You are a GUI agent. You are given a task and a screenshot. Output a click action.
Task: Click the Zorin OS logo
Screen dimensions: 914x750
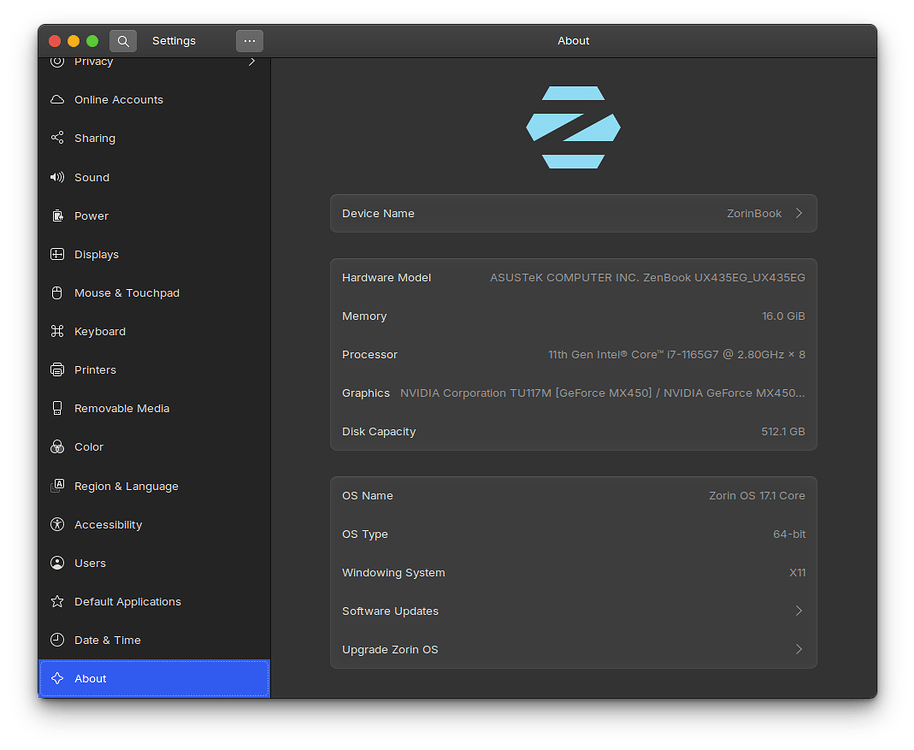click(x=573, y=128)
